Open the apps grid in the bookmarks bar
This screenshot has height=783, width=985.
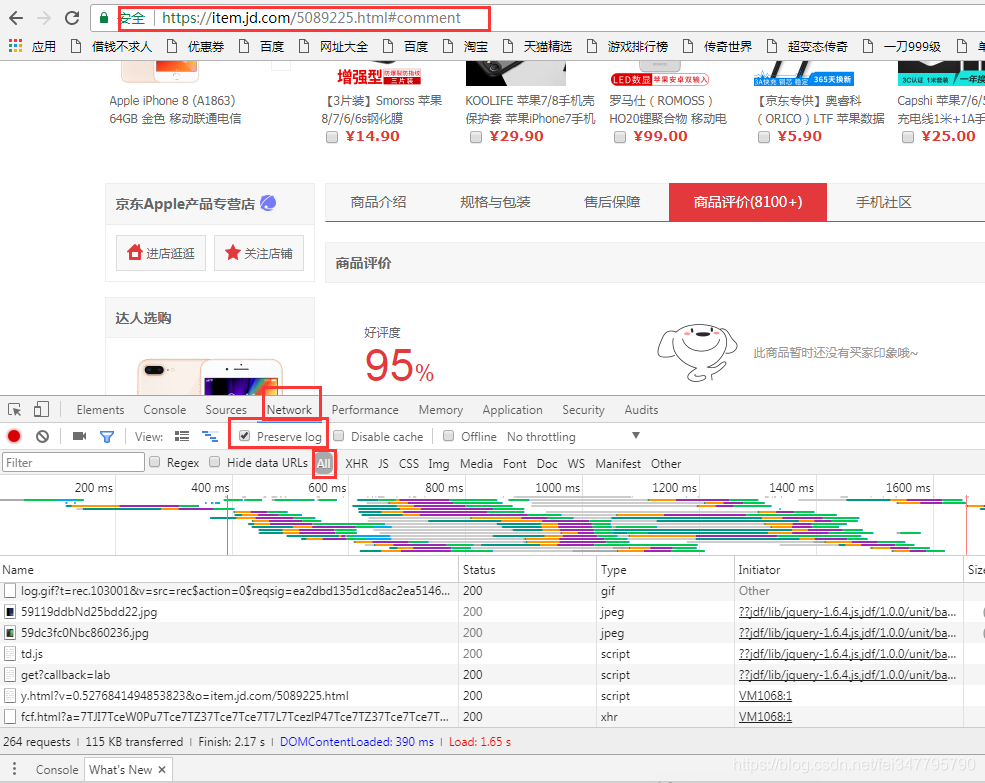[16, 46]
